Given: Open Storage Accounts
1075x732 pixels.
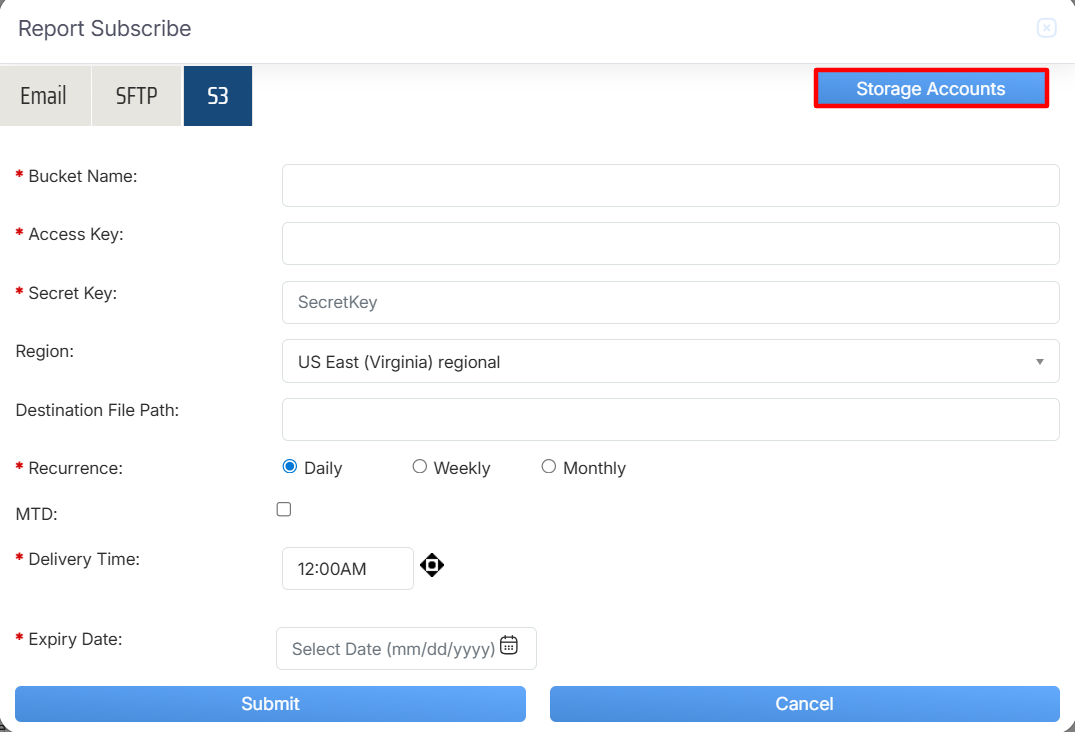Looking at the screenshot, I should [930, 89].
